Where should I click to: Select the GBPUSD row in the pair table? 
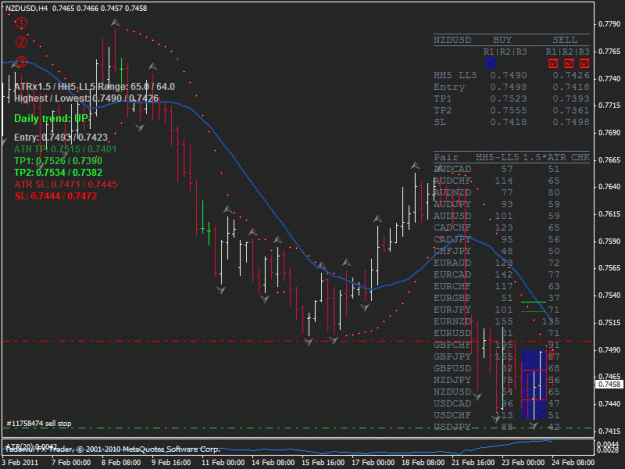(x=497, y=369)
